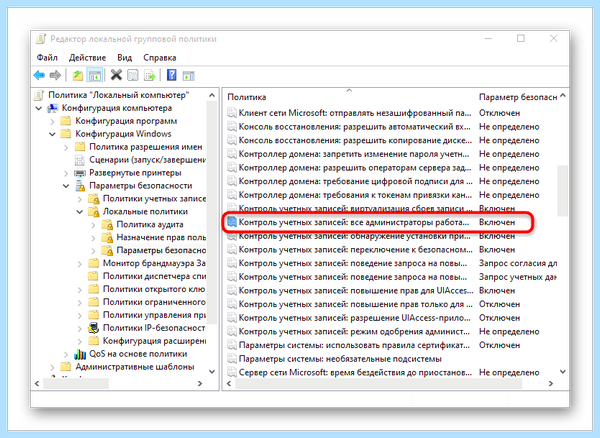The height and width of the screenshot is (438, 600).
Task: Expand Конфигурация программ node
Action: pos(52,122)
